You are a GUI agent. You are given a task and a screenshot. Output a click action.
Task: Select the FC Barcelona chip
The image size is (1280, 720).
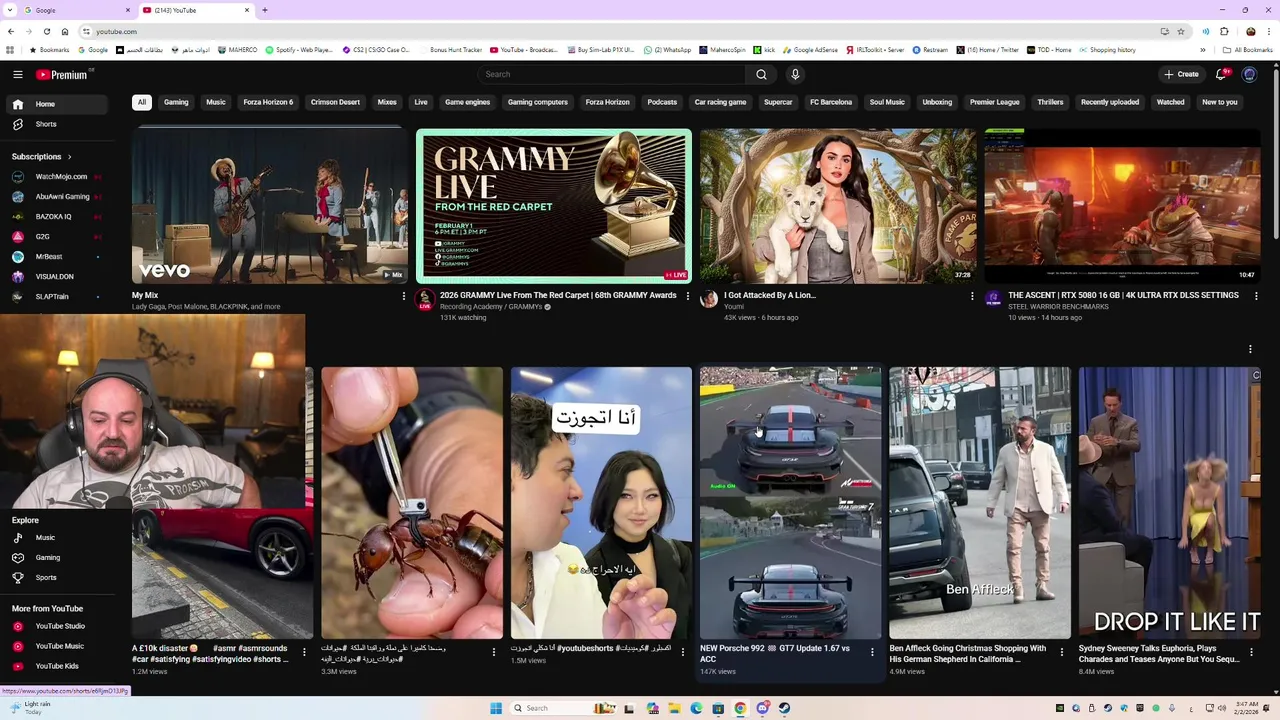[x=831, y=102]
